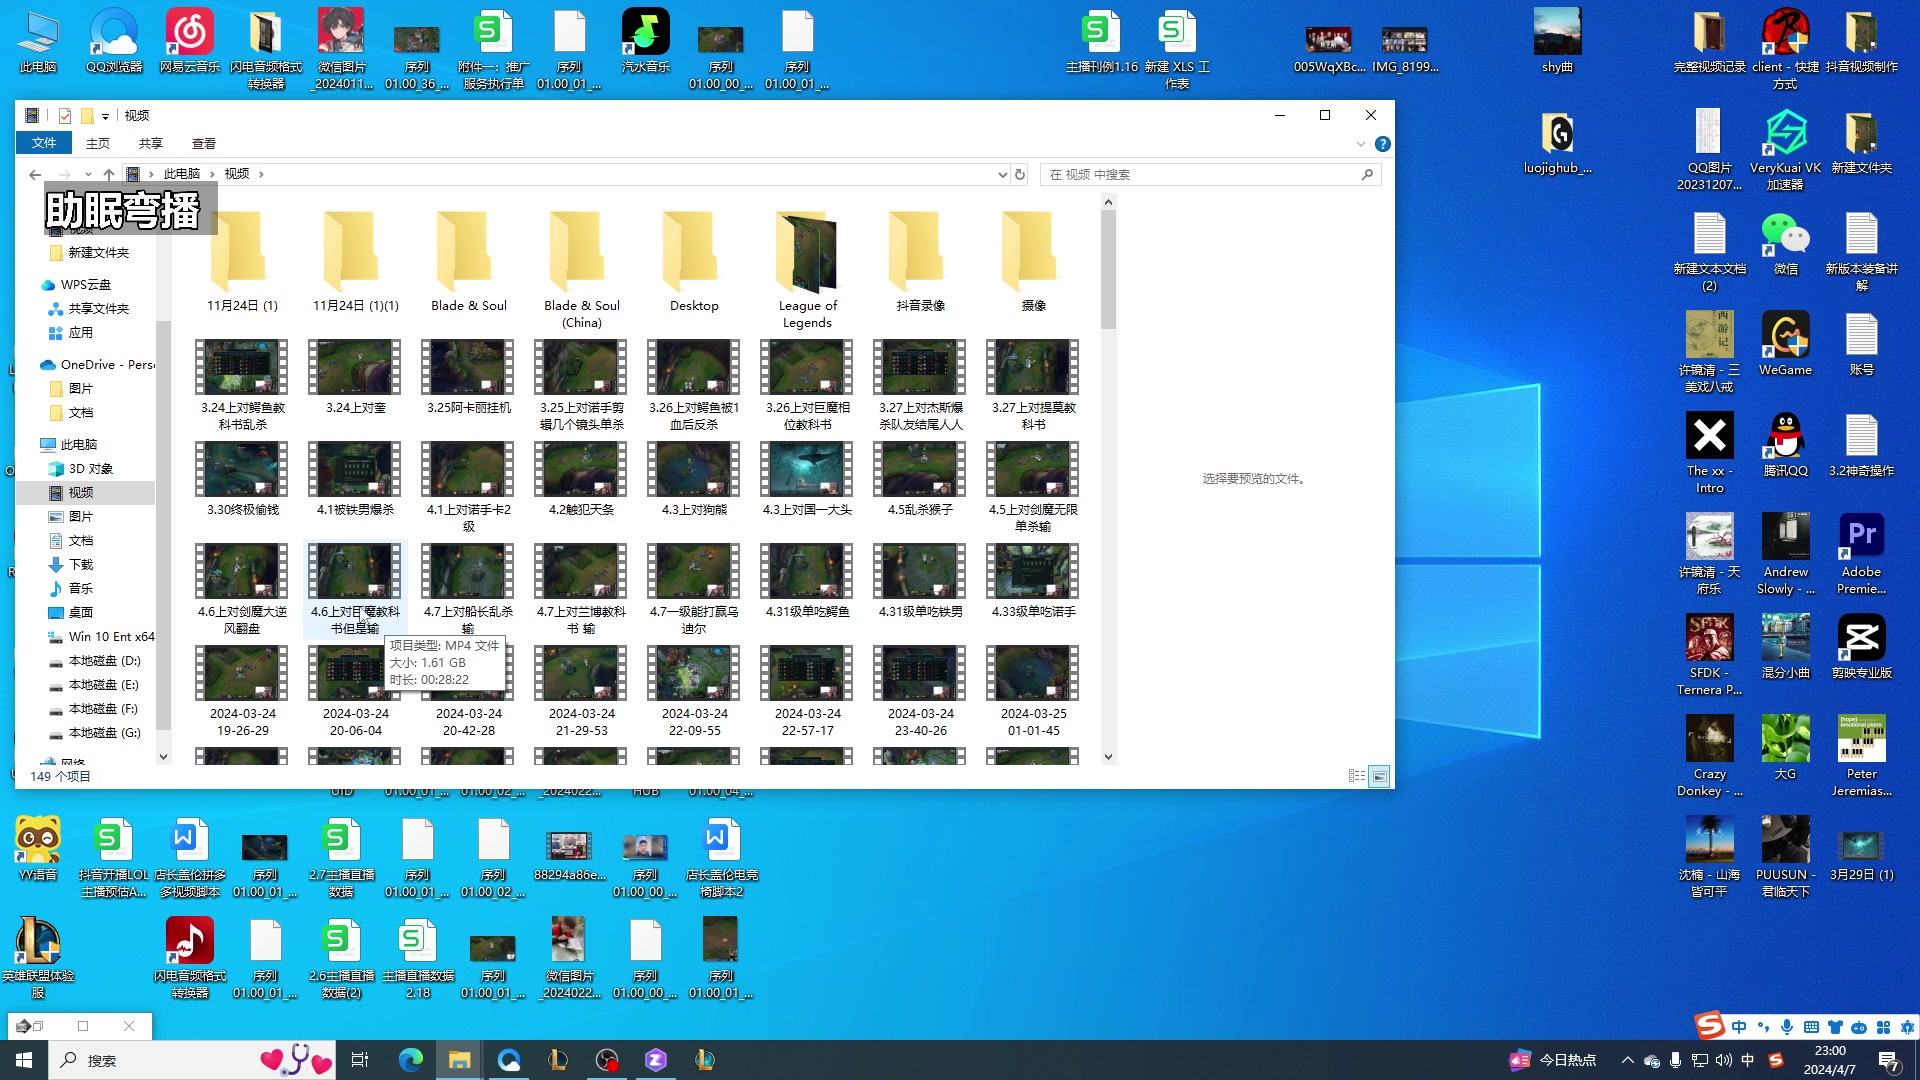
Task: Launch WeGame desktop shortcut
Action: coord(1785,345)
